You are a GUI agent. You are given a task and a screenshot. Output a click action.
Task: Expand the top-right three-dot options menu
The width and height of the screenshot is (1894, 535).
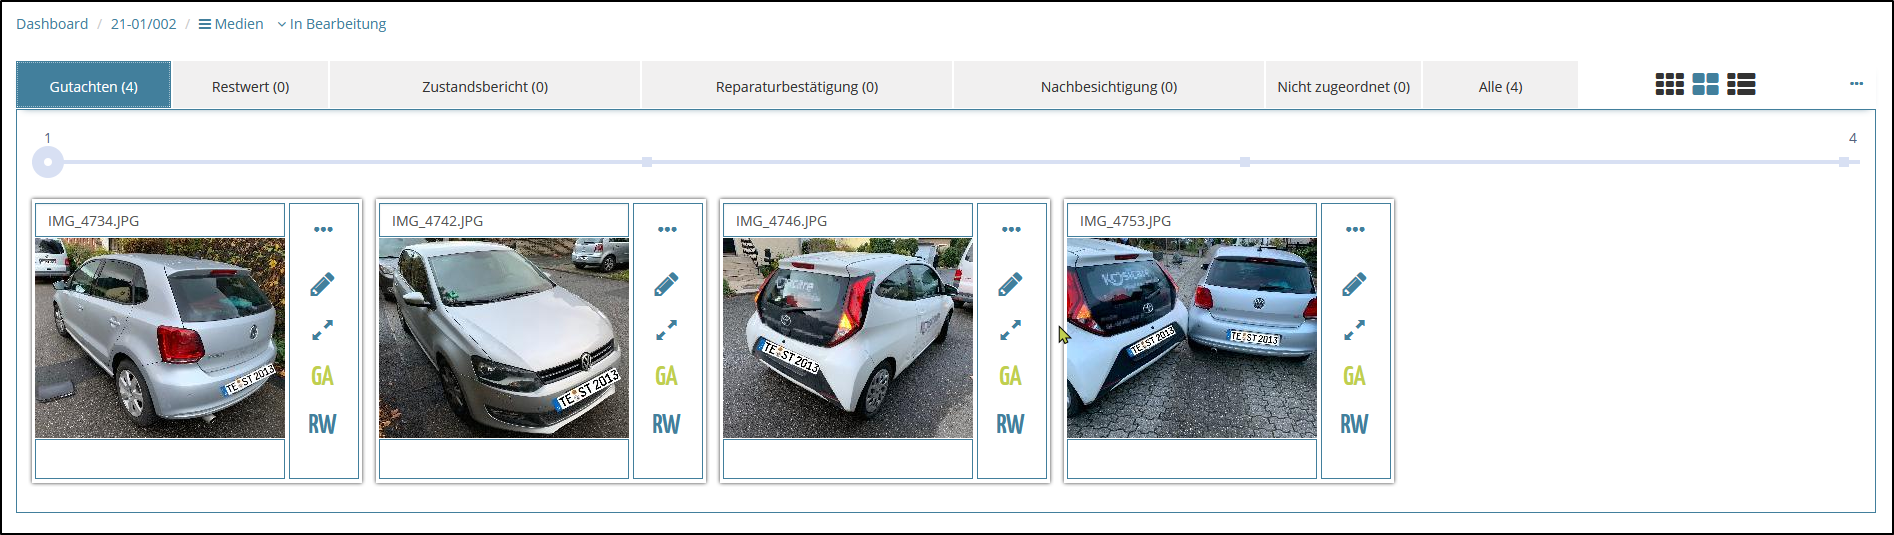pyautogui.click(x=1856, y=84)
